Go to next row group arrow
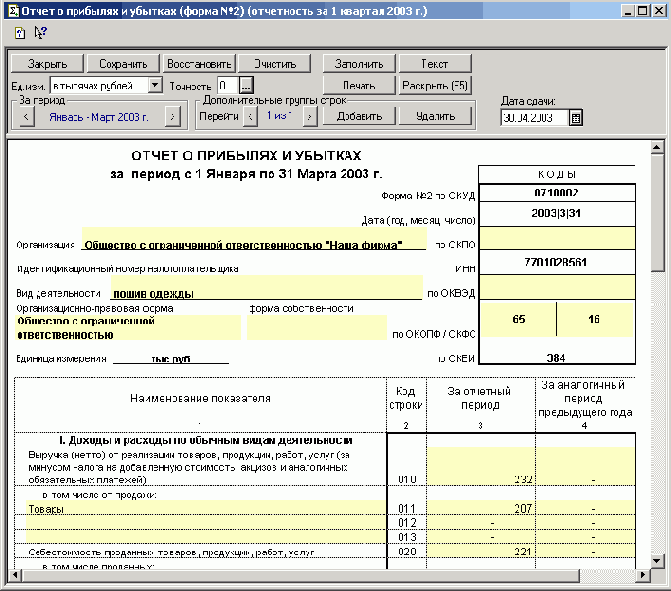671x591 pixels. (x=310, y=116)
